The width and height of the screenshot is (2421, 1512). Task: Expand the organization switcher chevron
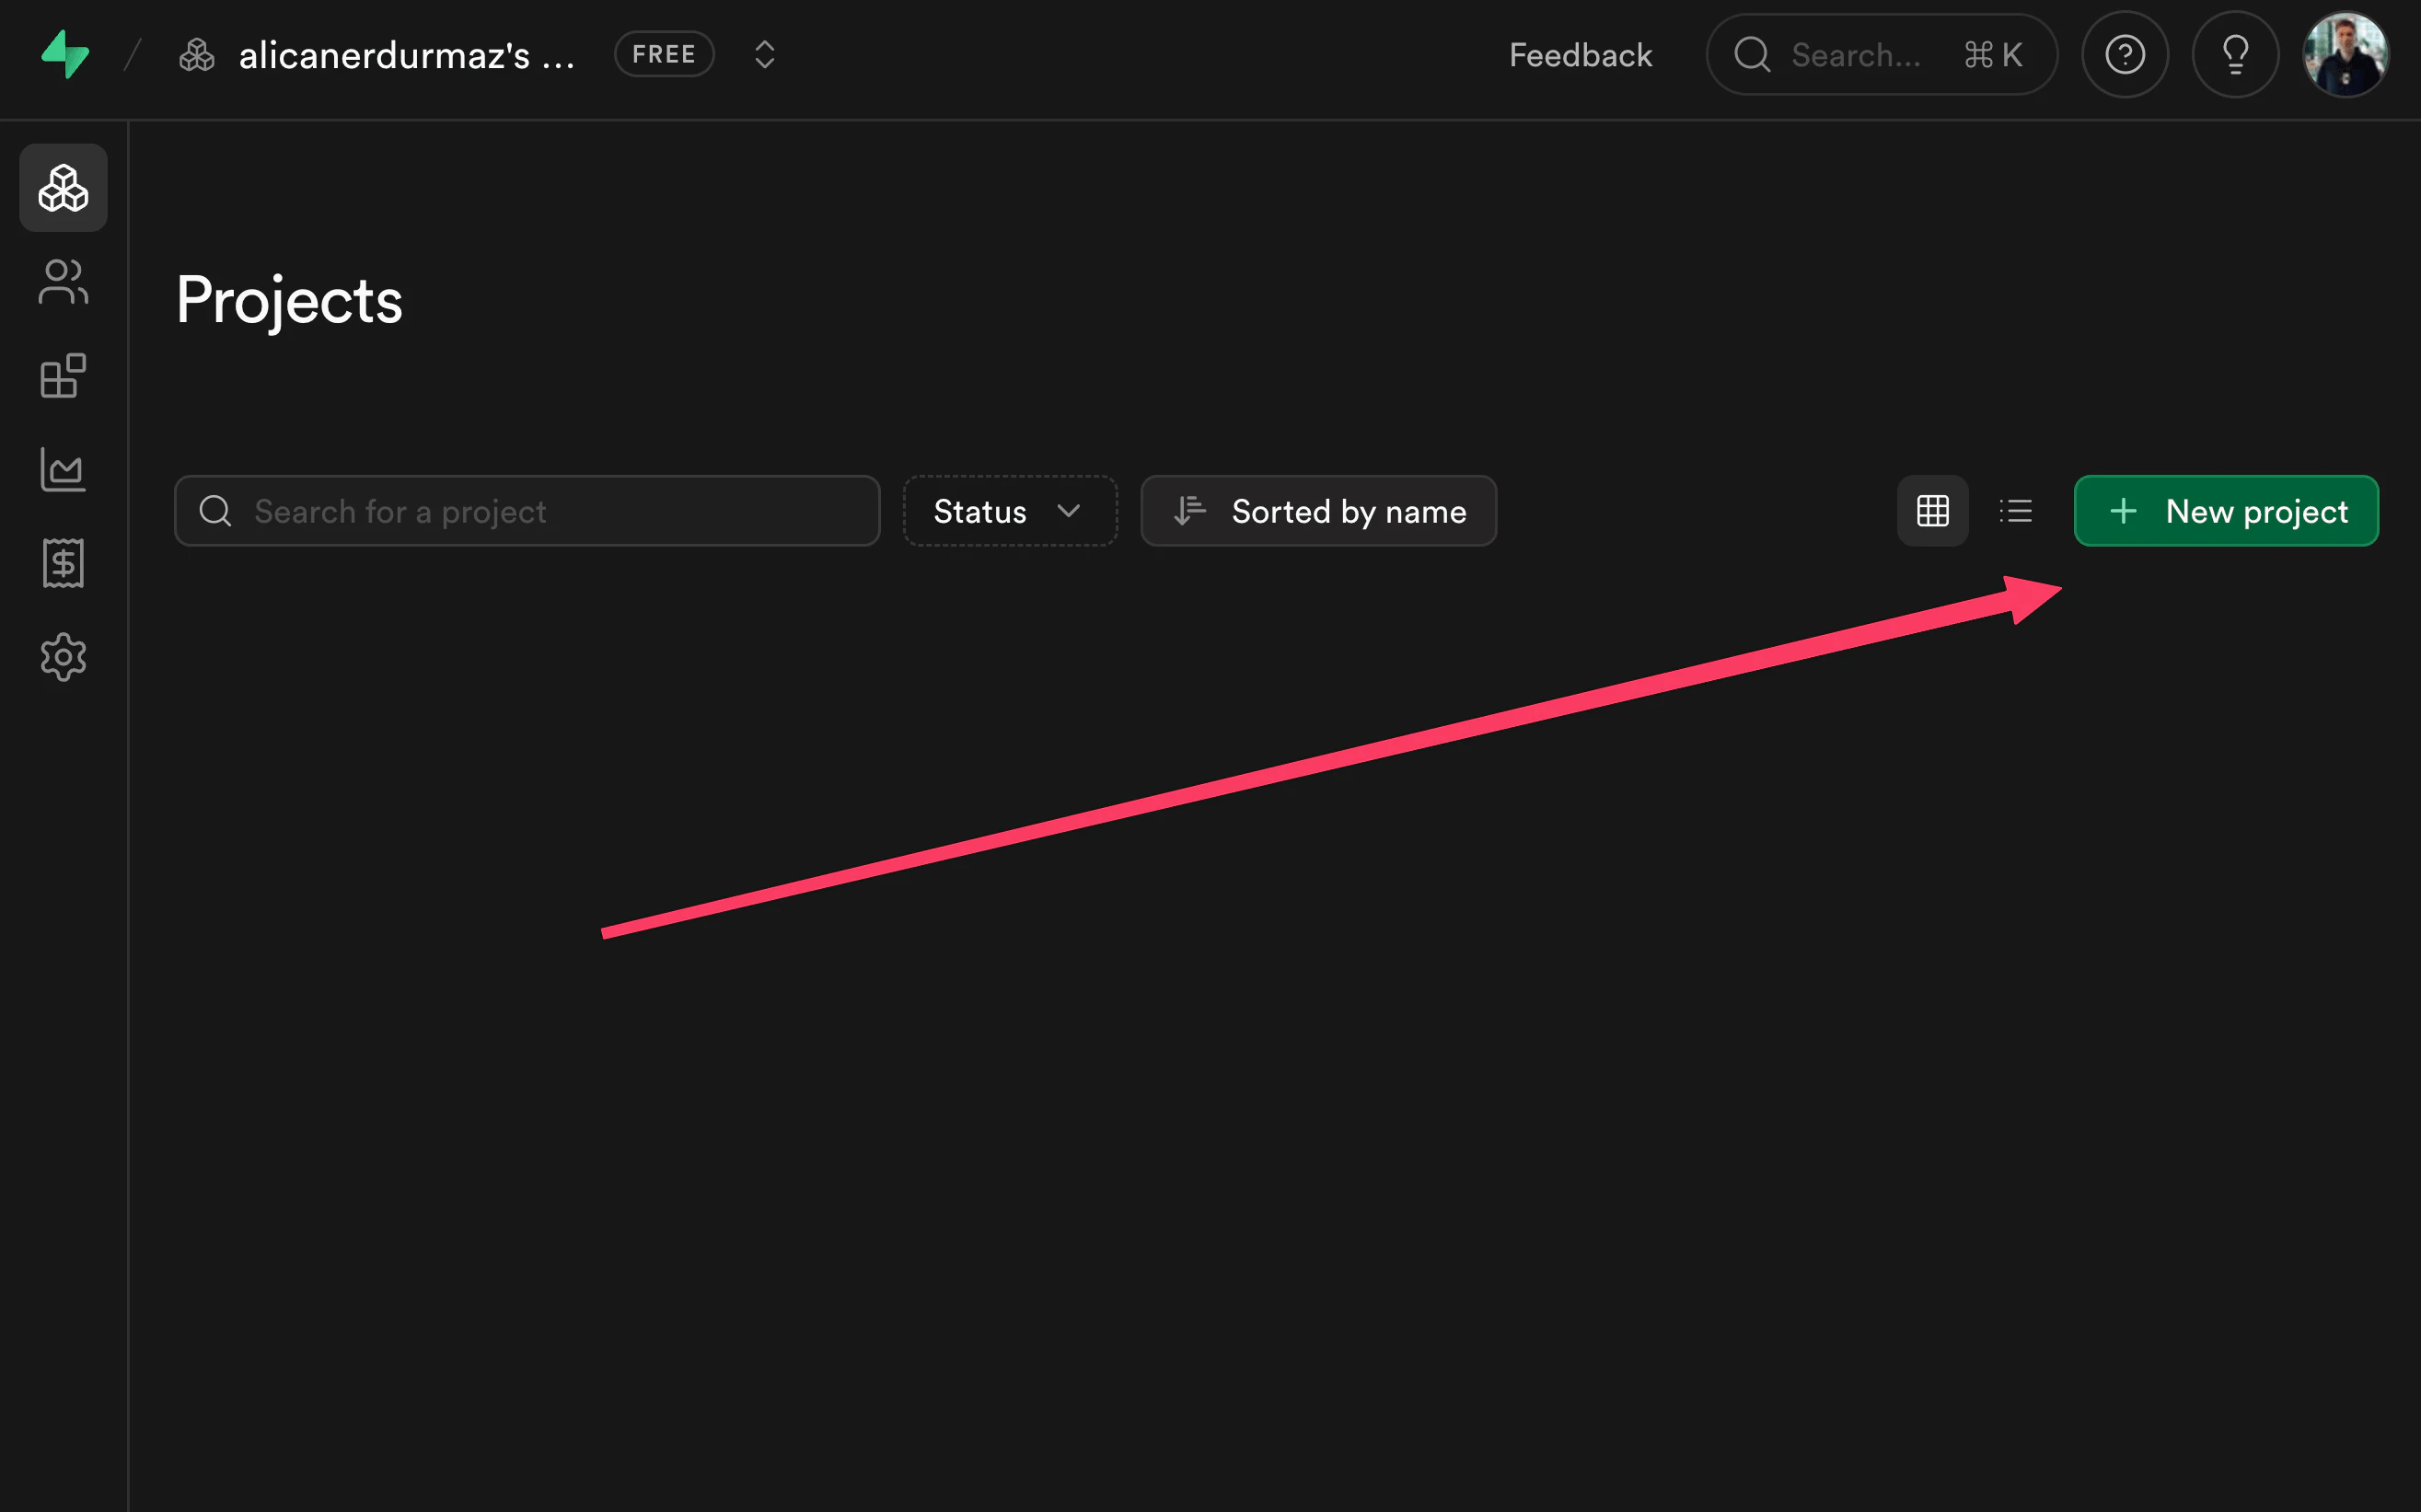[764, 54]
